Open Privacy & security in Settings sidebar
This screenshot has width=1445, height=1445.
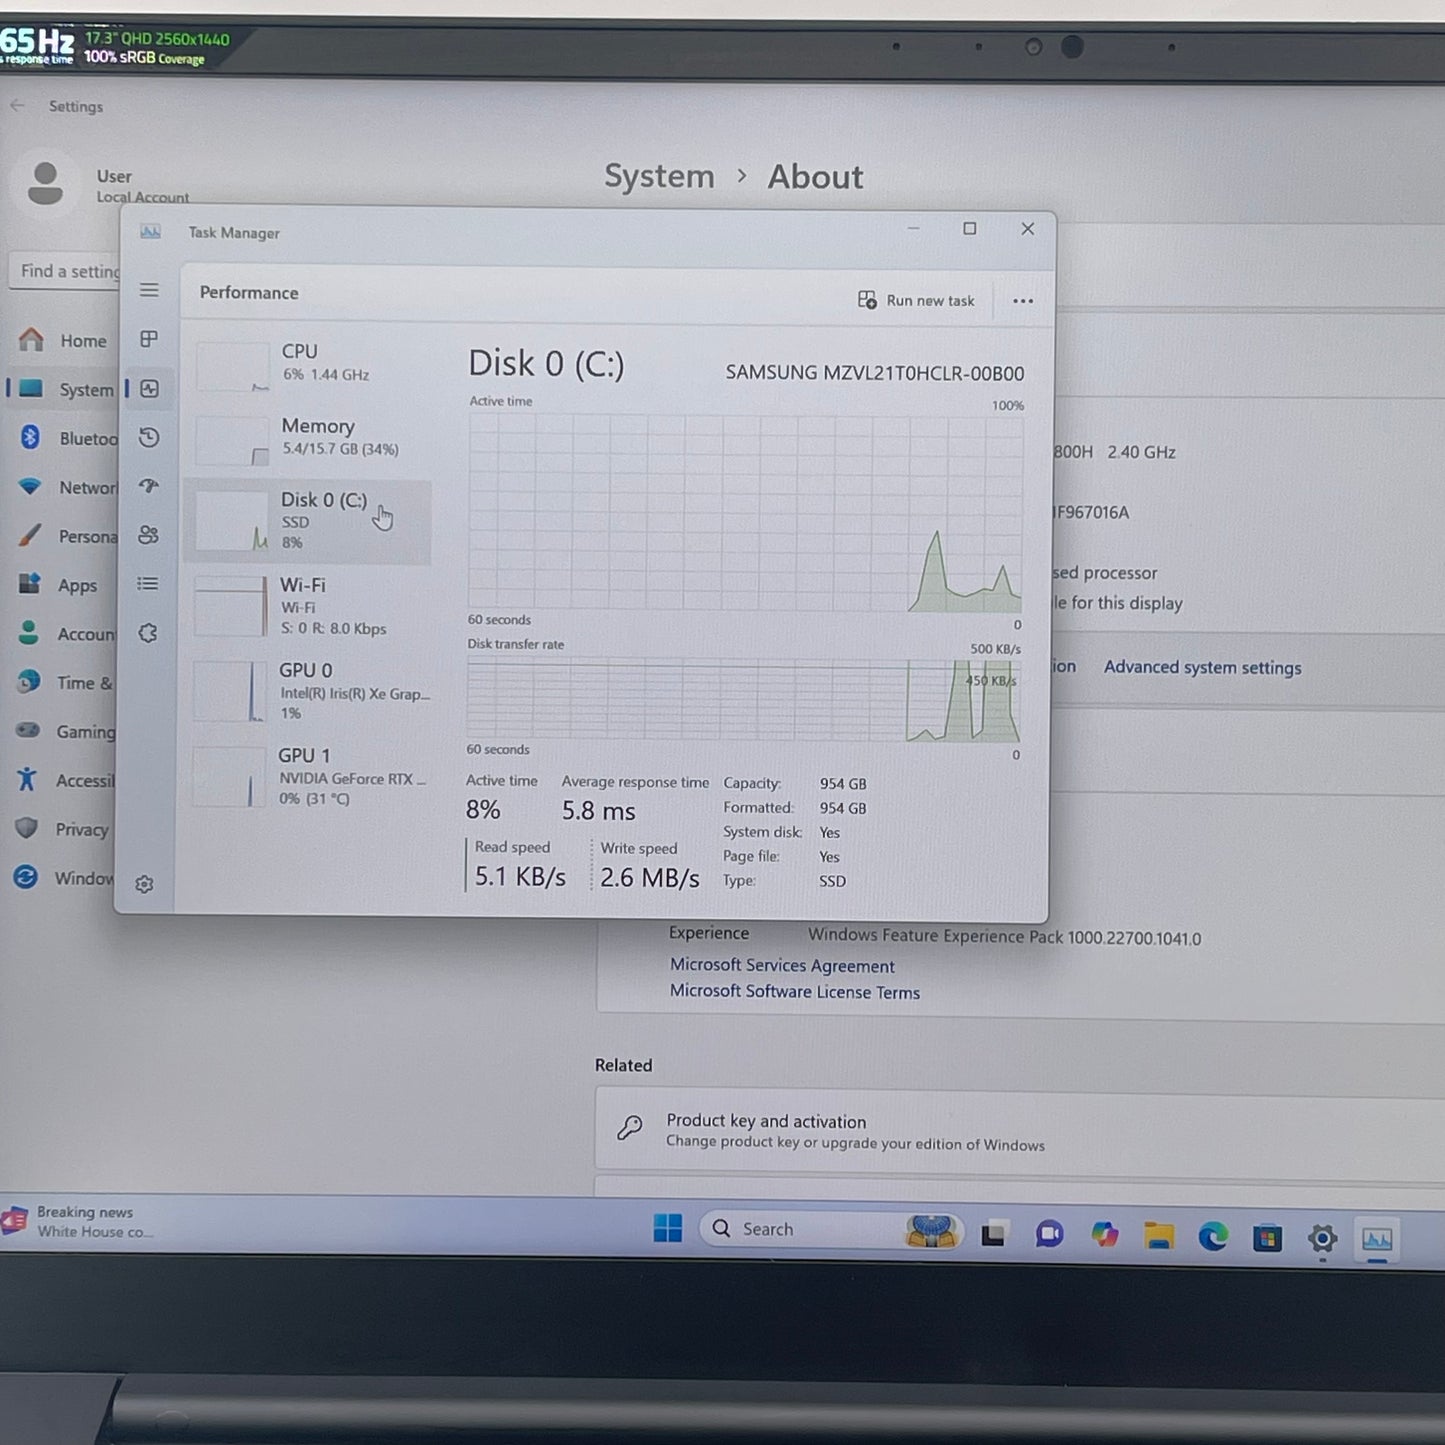63,829
